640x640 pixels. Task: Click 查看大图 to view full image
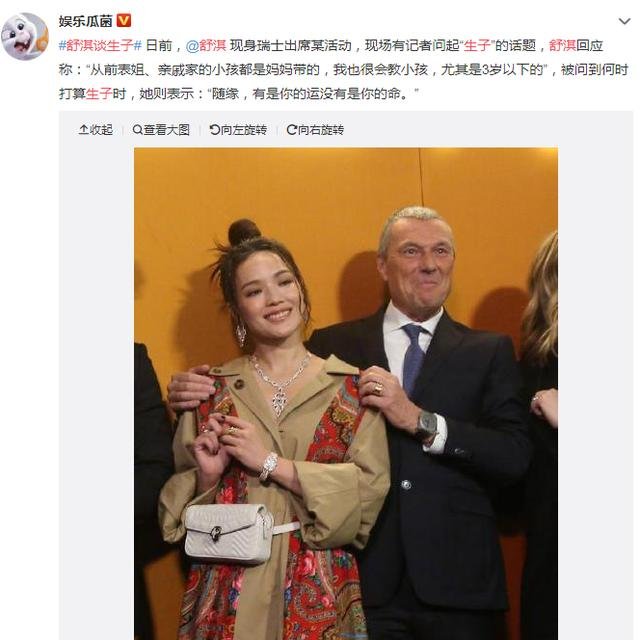161,130
